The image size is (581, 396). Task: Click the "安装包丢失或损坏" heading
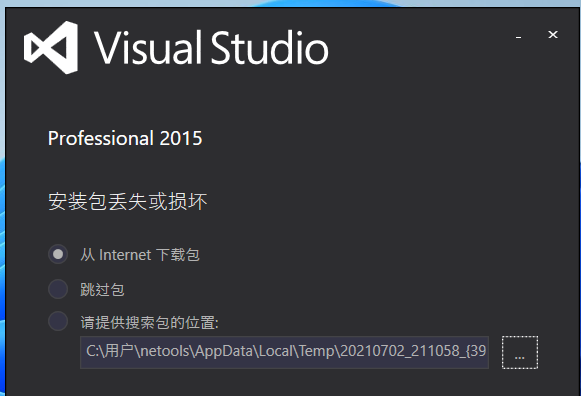click(127, 202)
